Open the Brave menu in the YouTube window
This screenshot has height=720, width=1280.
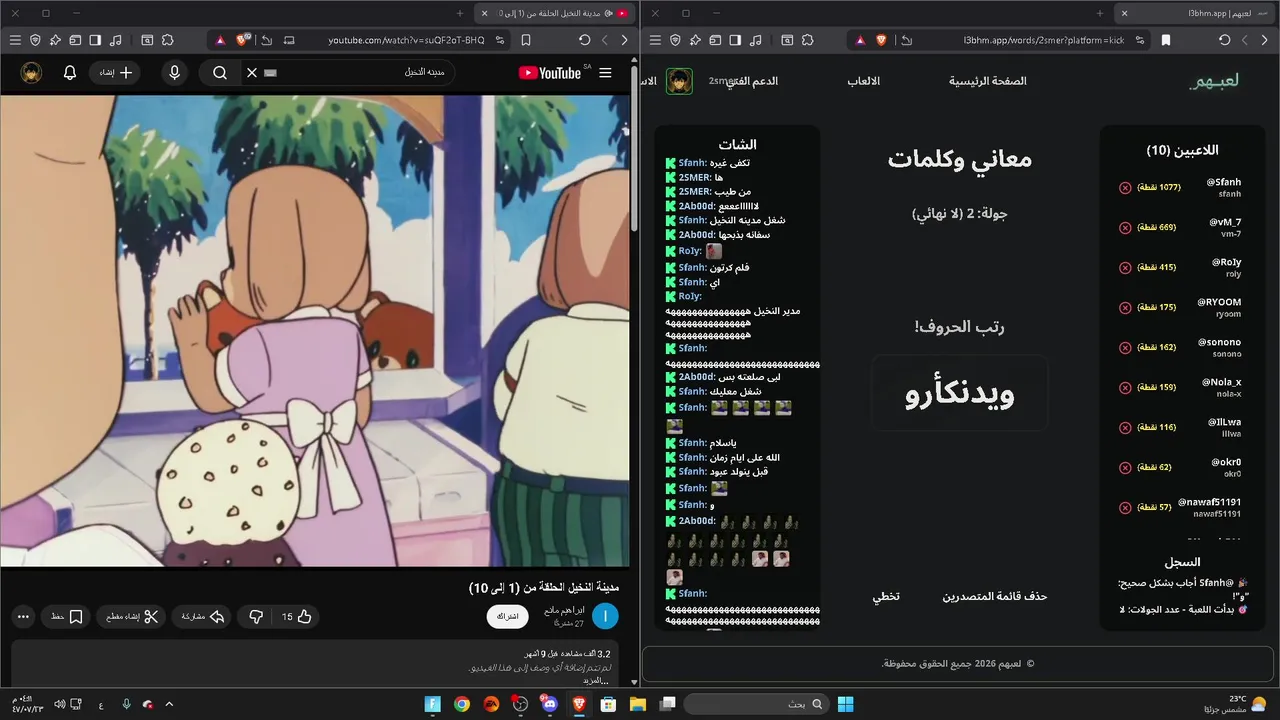click(x=15, y=40)
